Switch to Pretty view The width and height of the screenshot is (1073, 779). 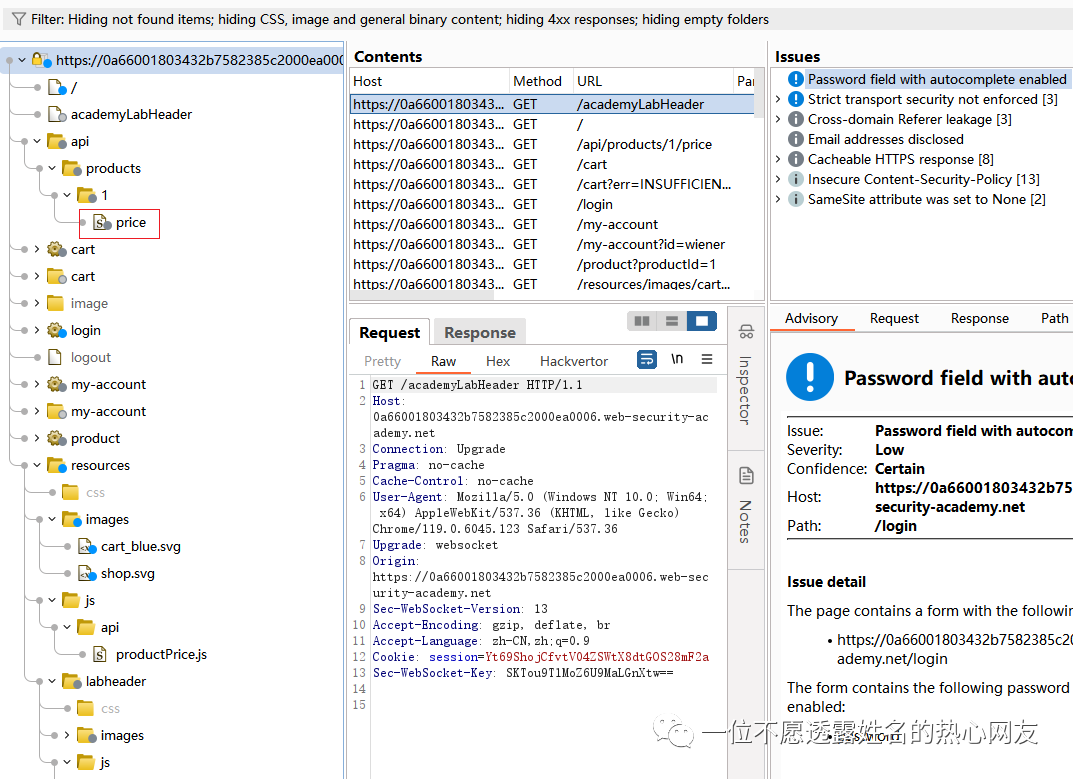pyautogui.click(x=383, y=361)
